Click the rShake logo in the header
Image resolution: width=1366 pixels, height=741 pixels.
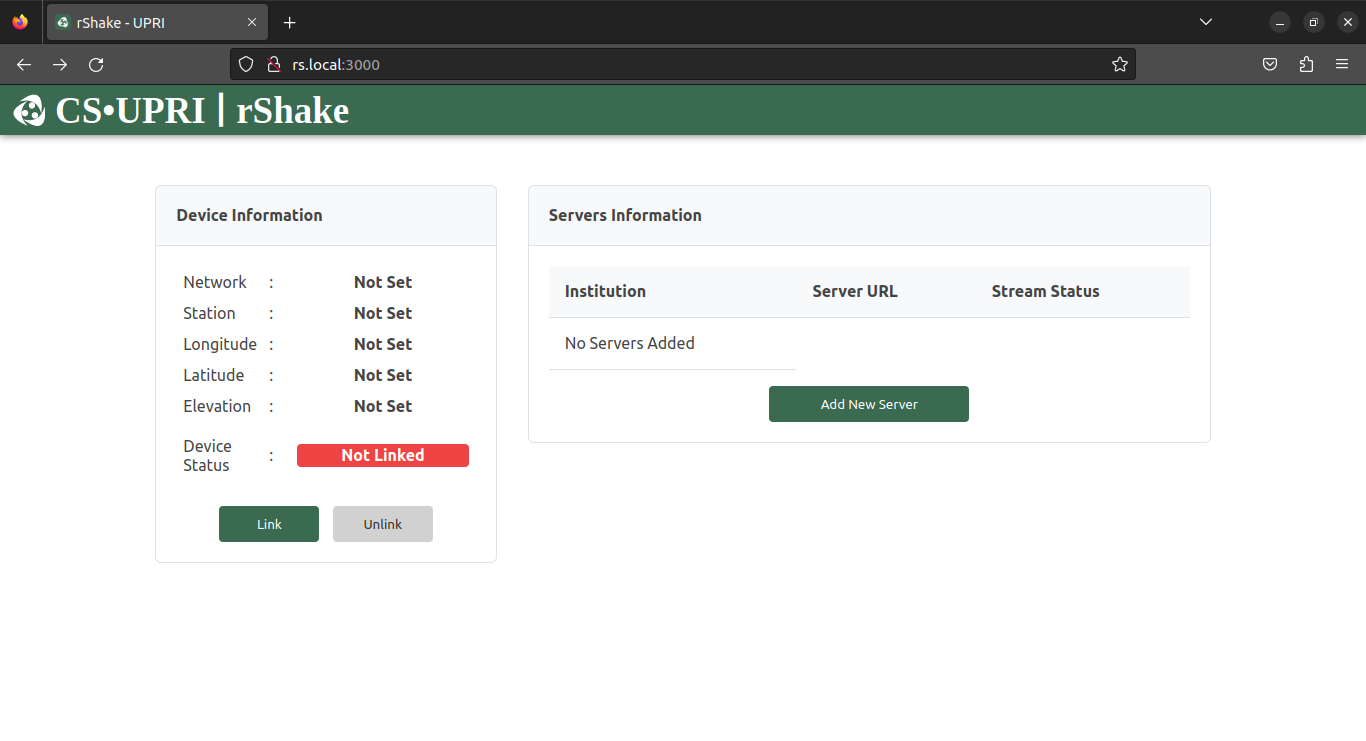pos(29,110)
